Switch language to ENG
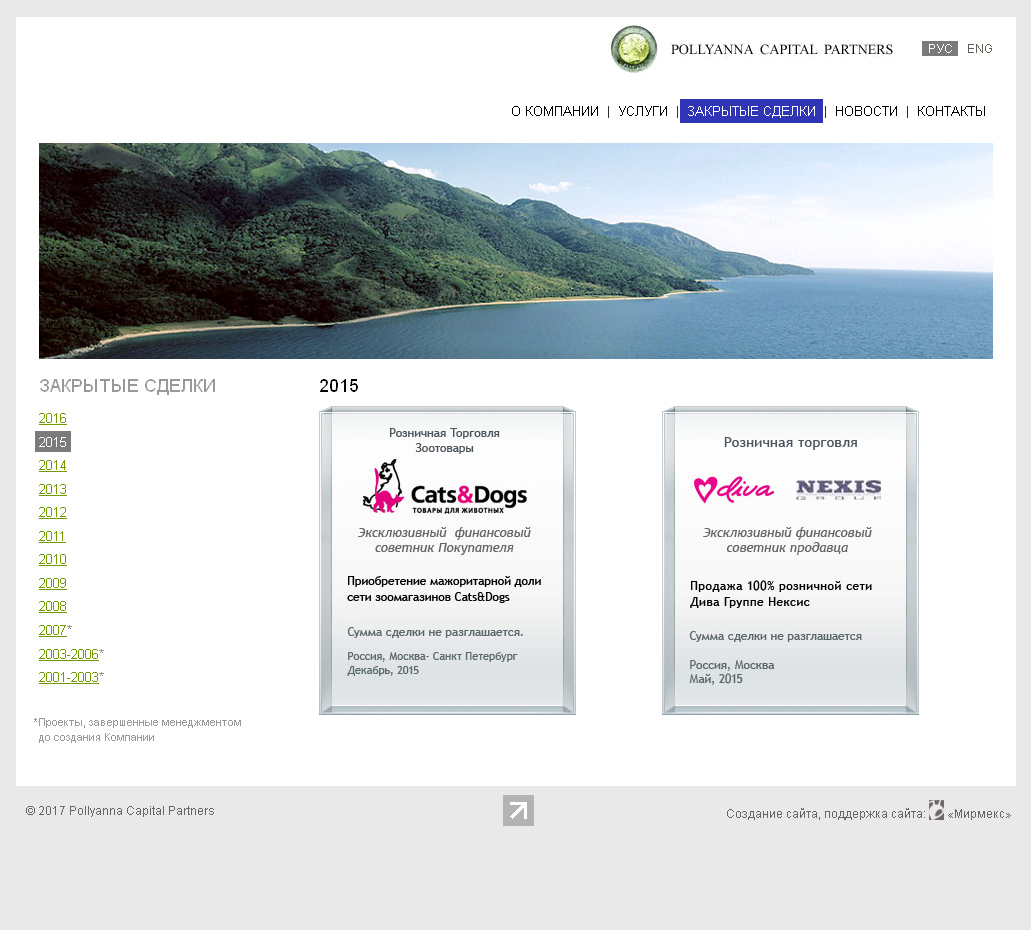This screenshot has height=930, width=1031. click(x=979, y=49)
